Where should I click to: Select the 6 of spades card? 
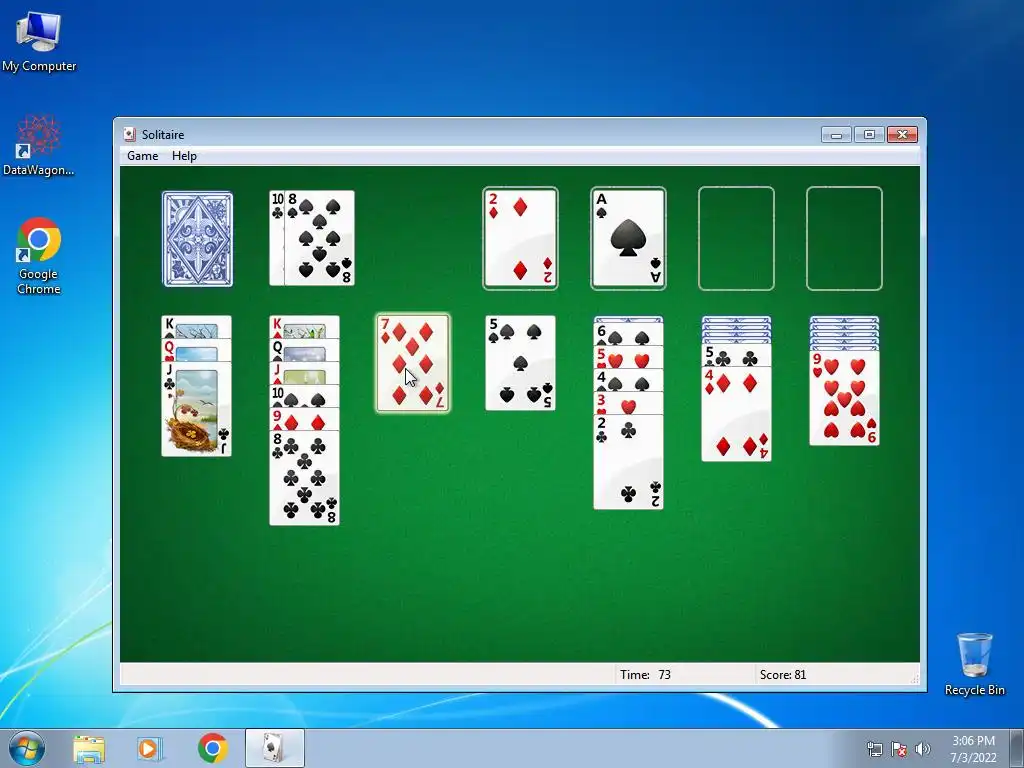[628, 334]
